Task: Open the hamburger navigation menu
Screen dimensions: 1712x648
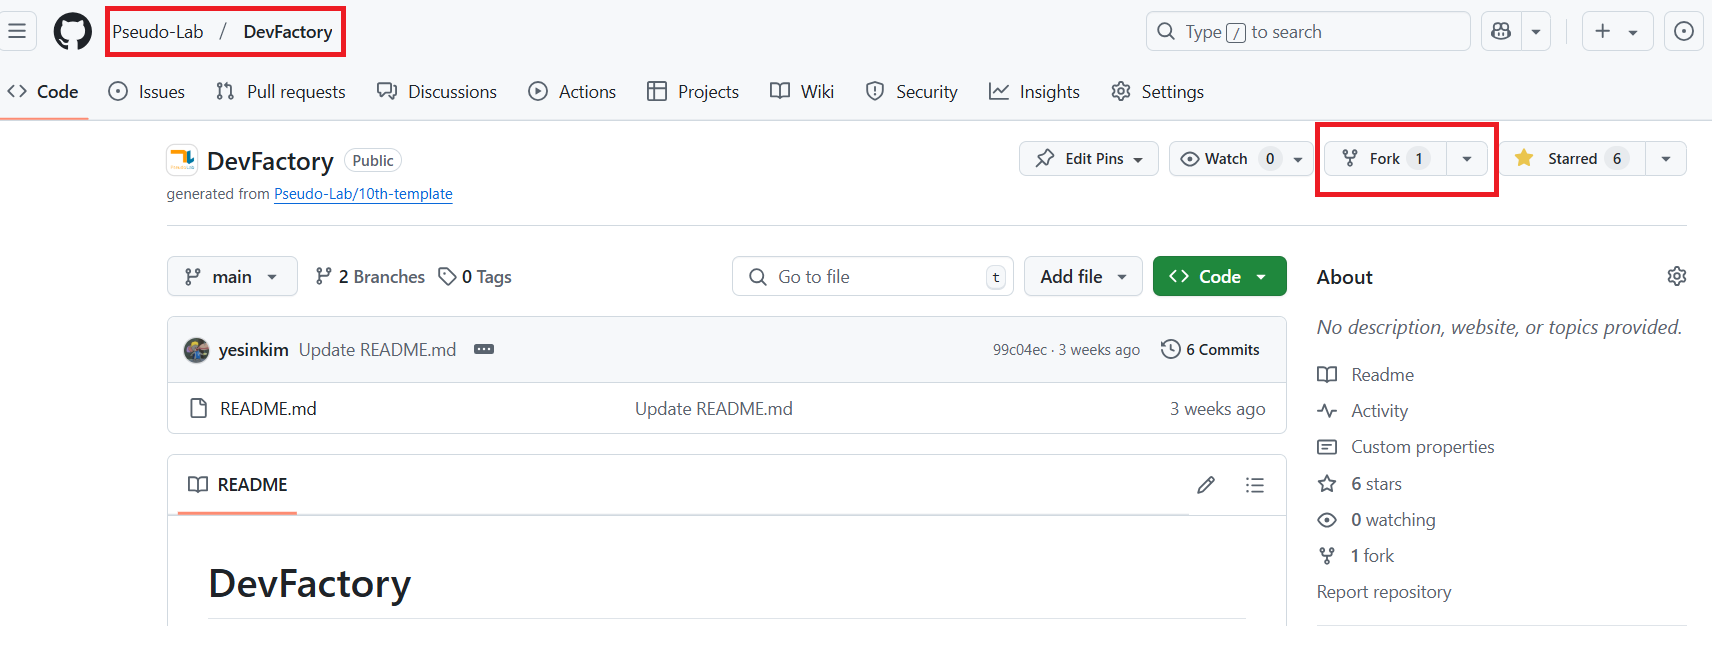Action: [x=17, y=31]
